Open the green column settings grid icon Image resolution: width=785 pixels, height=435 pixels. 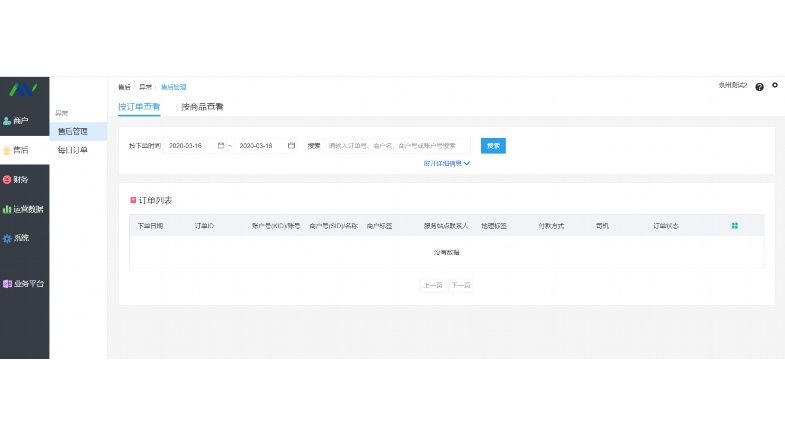click(735, 226)
